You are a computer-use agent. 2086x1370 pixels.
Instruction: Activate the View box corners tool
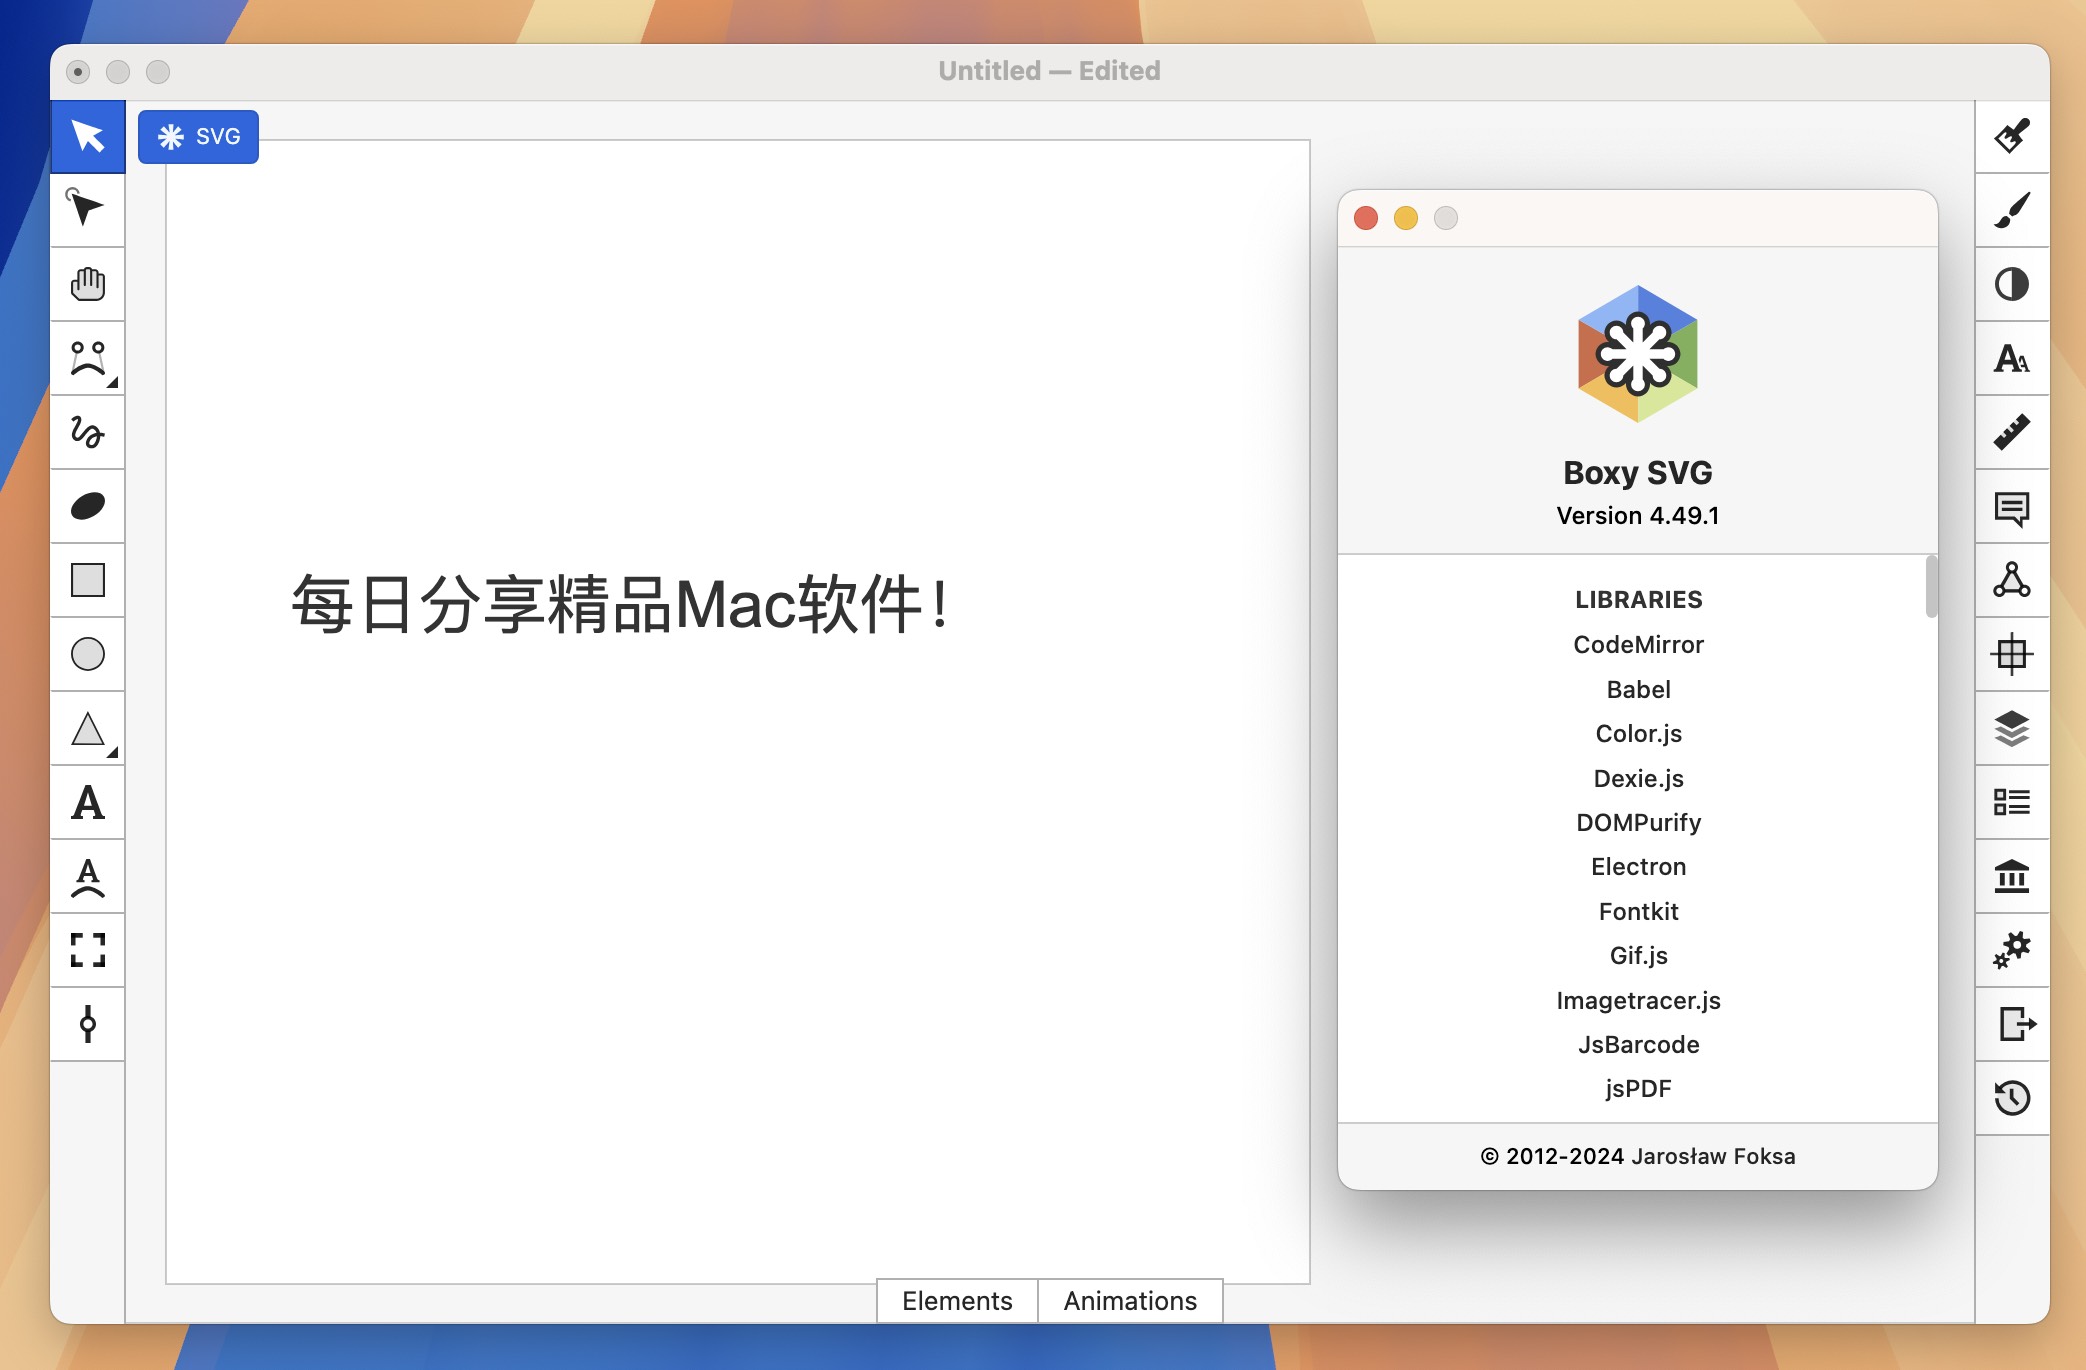[88, 950]
